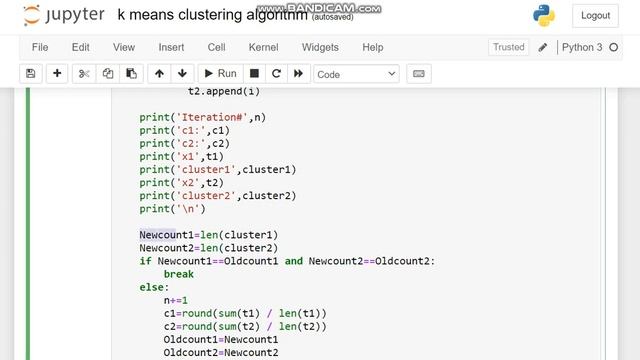640x360 pixels.
Task: Click the Python logo icon
Action: pos(544,16)
